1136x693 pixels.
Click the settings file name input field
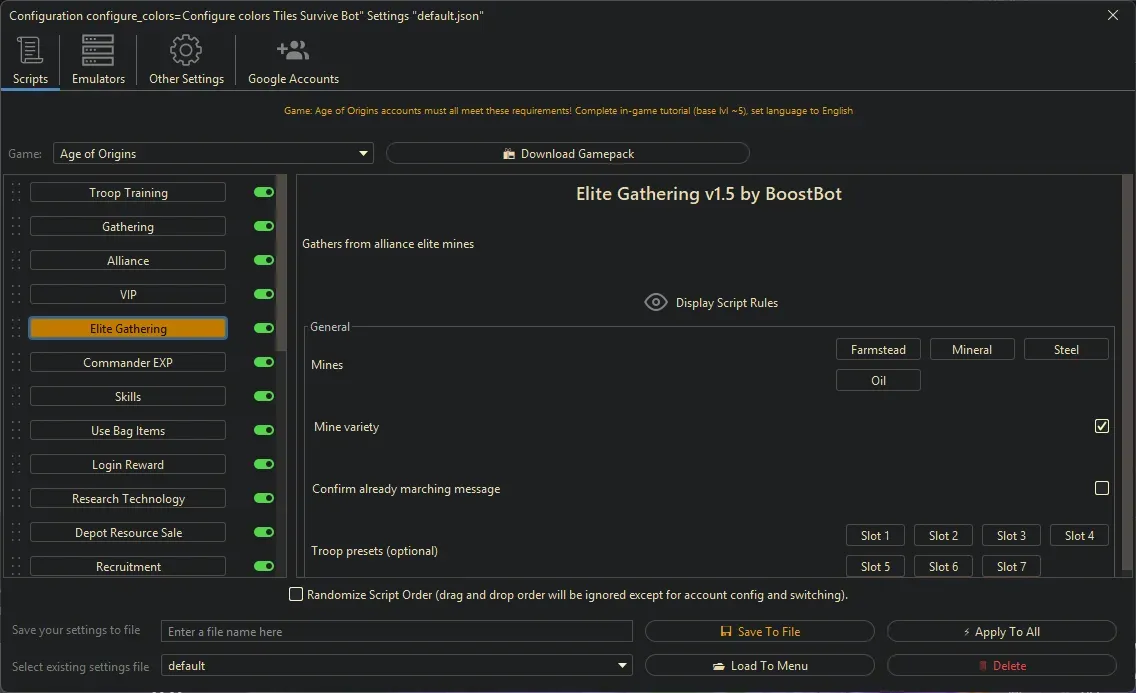click(397, 632)
